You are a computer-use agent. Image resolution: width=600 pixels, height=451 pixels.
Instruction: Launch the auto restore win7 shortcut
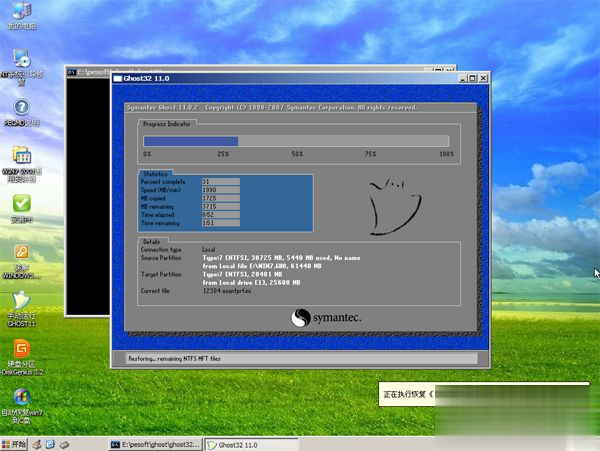coord(21,398)
